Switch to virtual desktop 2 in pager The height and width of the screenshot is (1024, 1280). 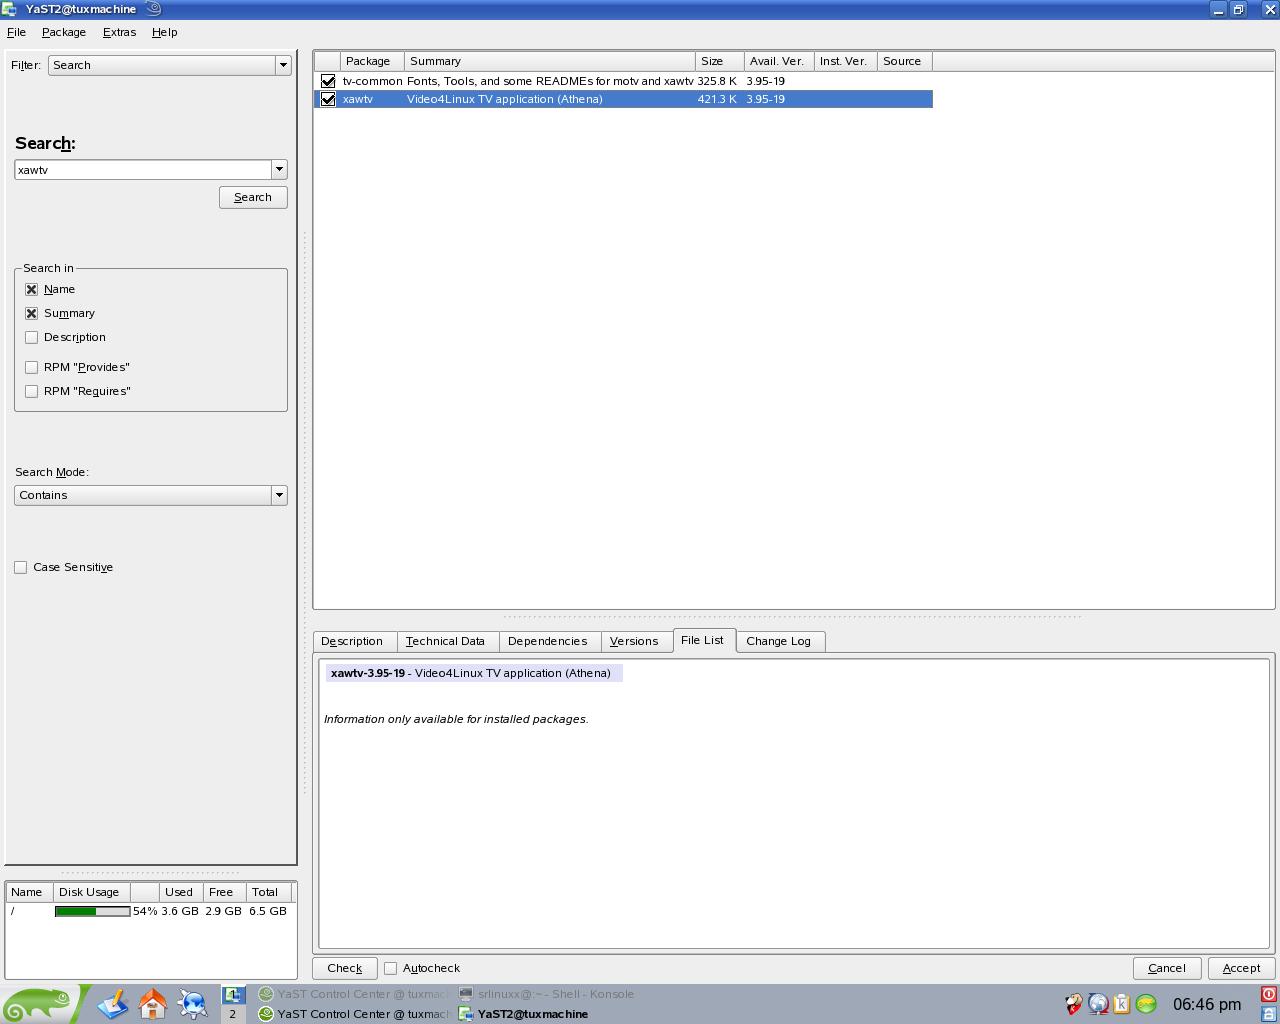233,1013
